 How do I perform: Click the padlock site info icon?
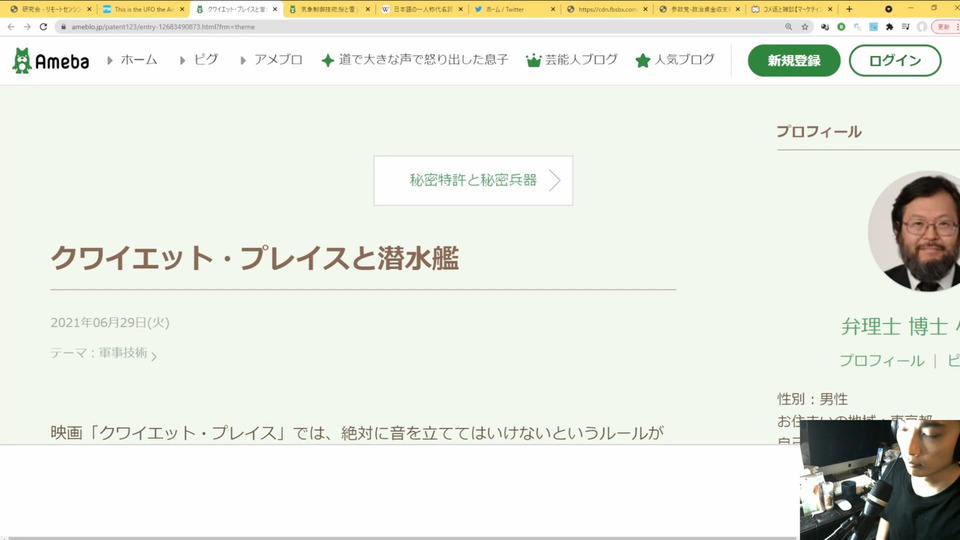[x=63, y=27]
